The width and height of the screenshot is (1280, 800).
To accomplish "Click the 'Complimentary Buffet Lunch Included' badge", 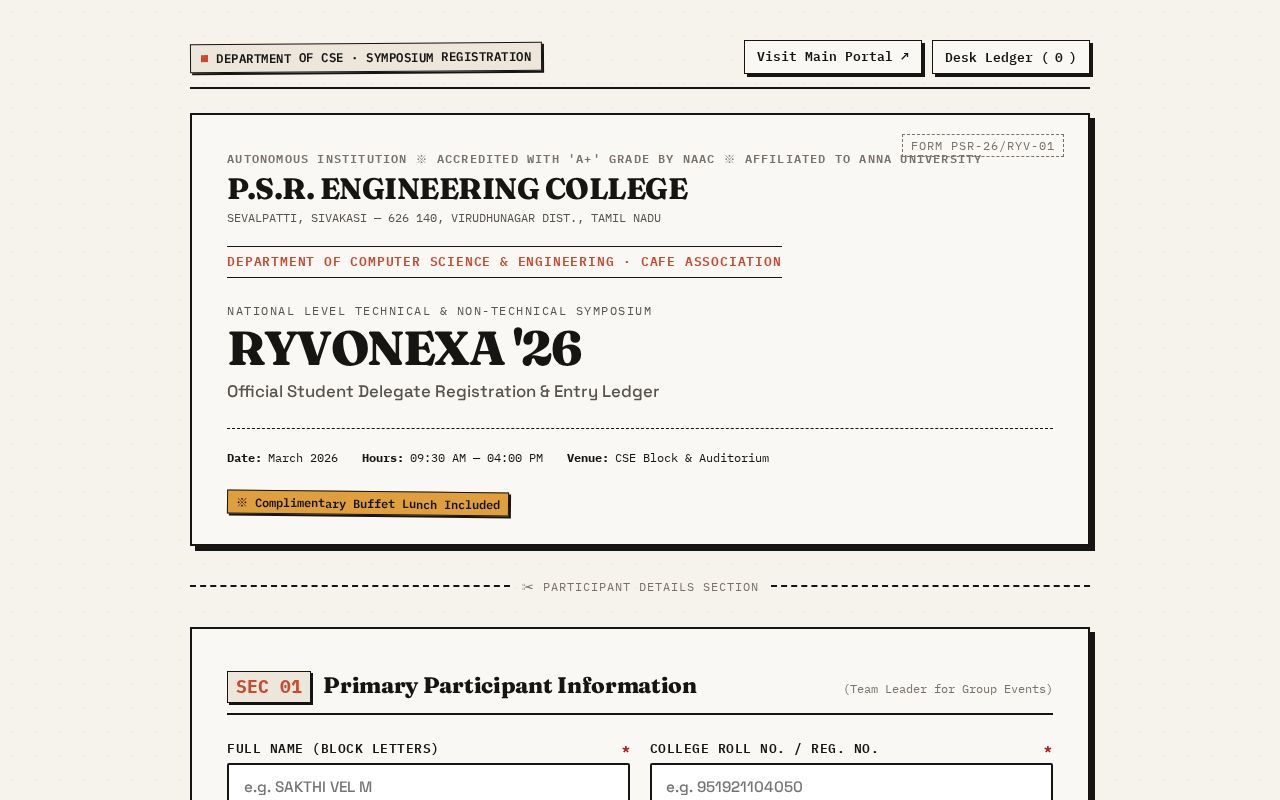I will tap(368, 503).
